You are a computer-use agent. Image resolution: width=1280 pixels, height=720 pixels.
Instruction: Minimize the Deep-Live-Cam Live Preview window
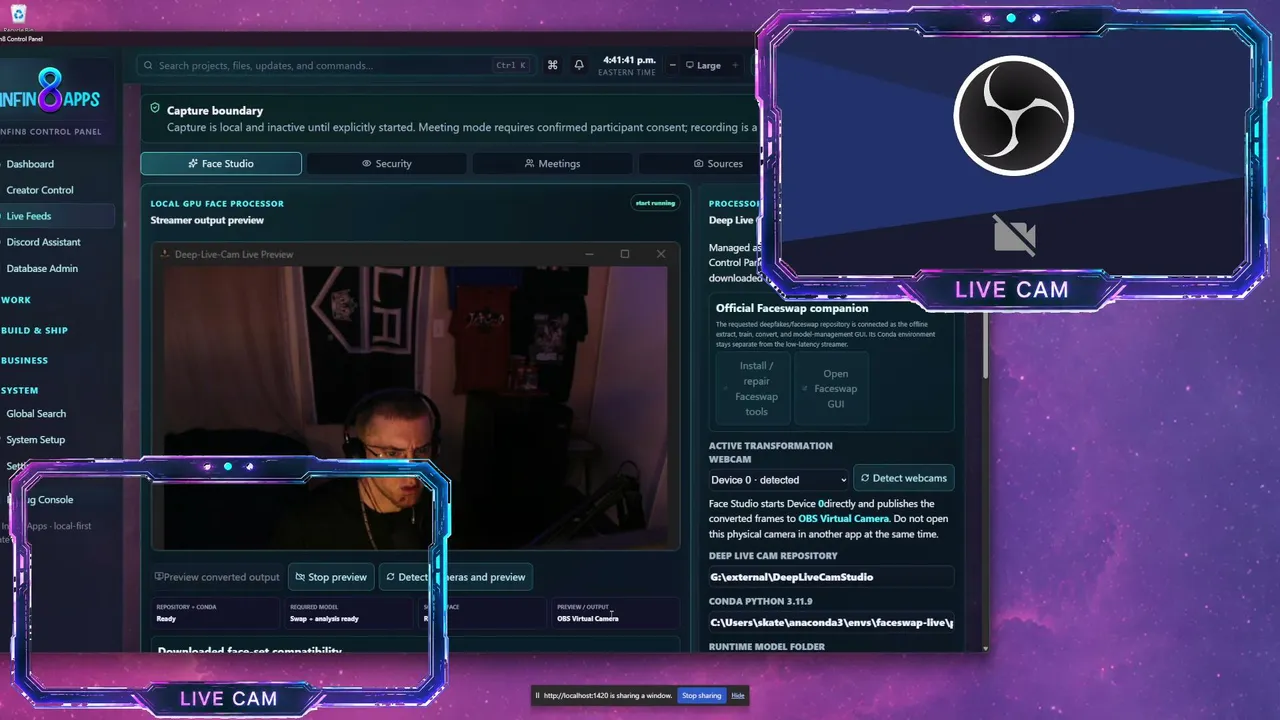pyautogui.click(x=588, y=254)
